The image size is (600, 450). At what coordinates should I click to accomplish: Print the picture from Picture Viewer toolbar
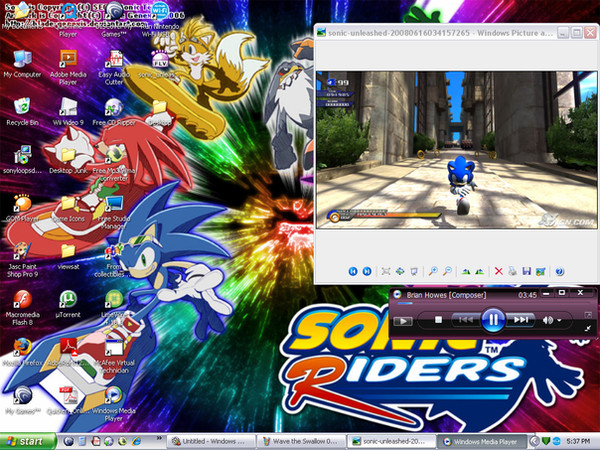click(512, 271)
